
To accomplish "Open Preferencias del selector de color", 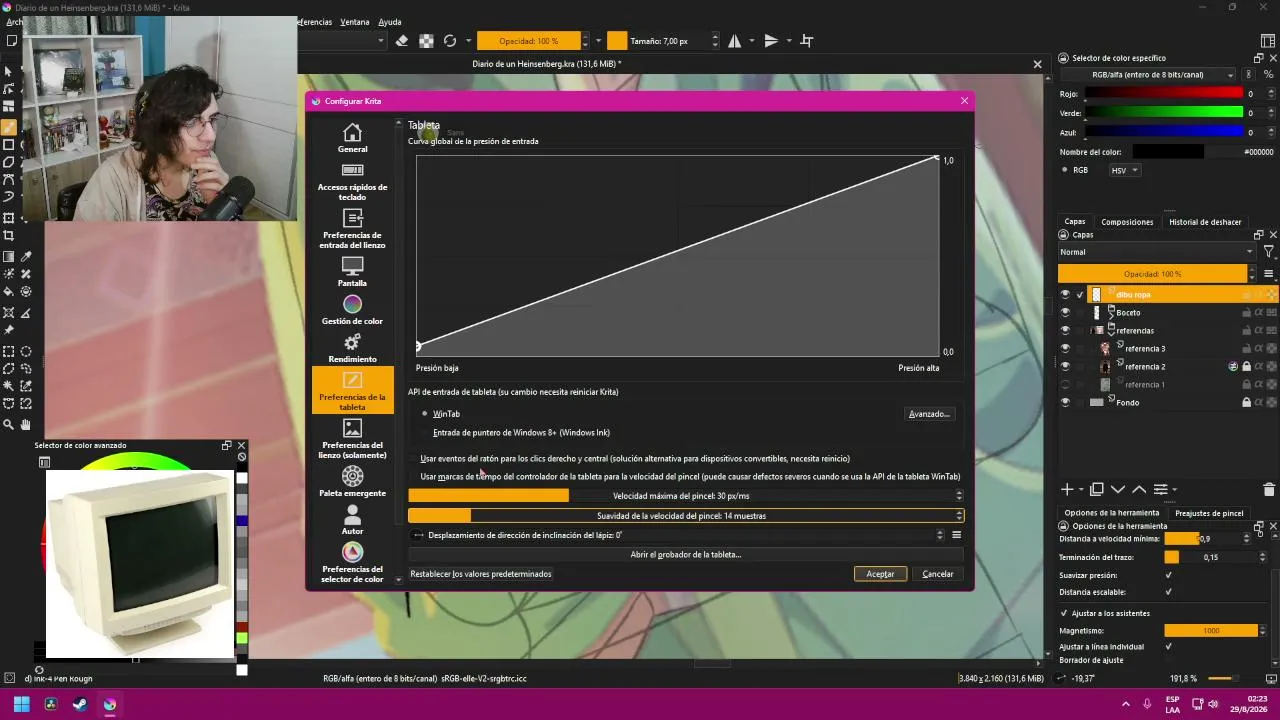I will pos(352,563).
